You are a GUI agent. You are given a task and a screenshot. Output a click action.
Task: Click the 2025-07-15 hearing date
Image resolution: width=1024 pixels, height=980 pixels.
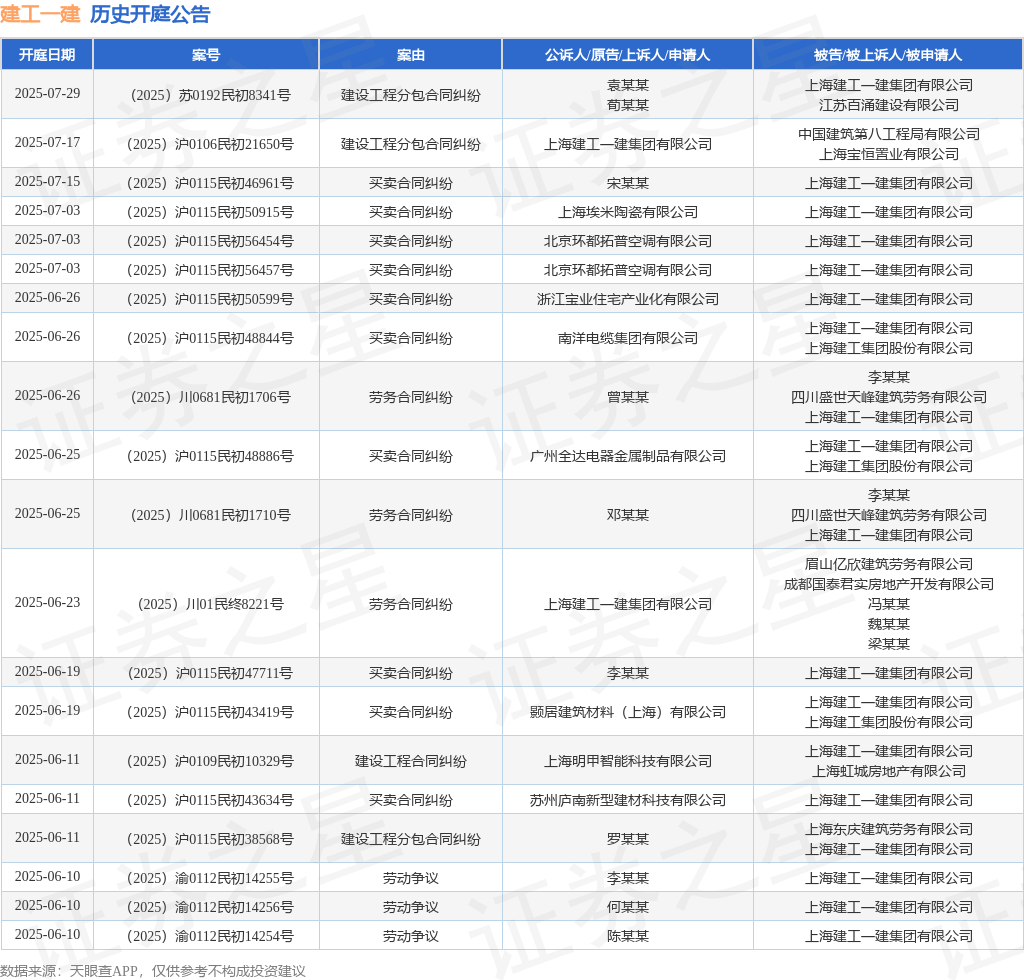point(47,182)
